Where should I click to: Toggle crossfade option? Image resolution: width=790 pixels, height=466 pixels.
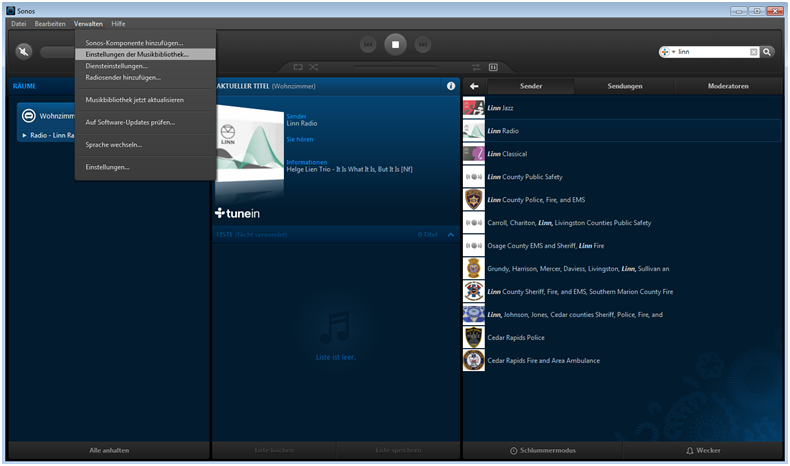pyautogui.click(x=476, y=67)
